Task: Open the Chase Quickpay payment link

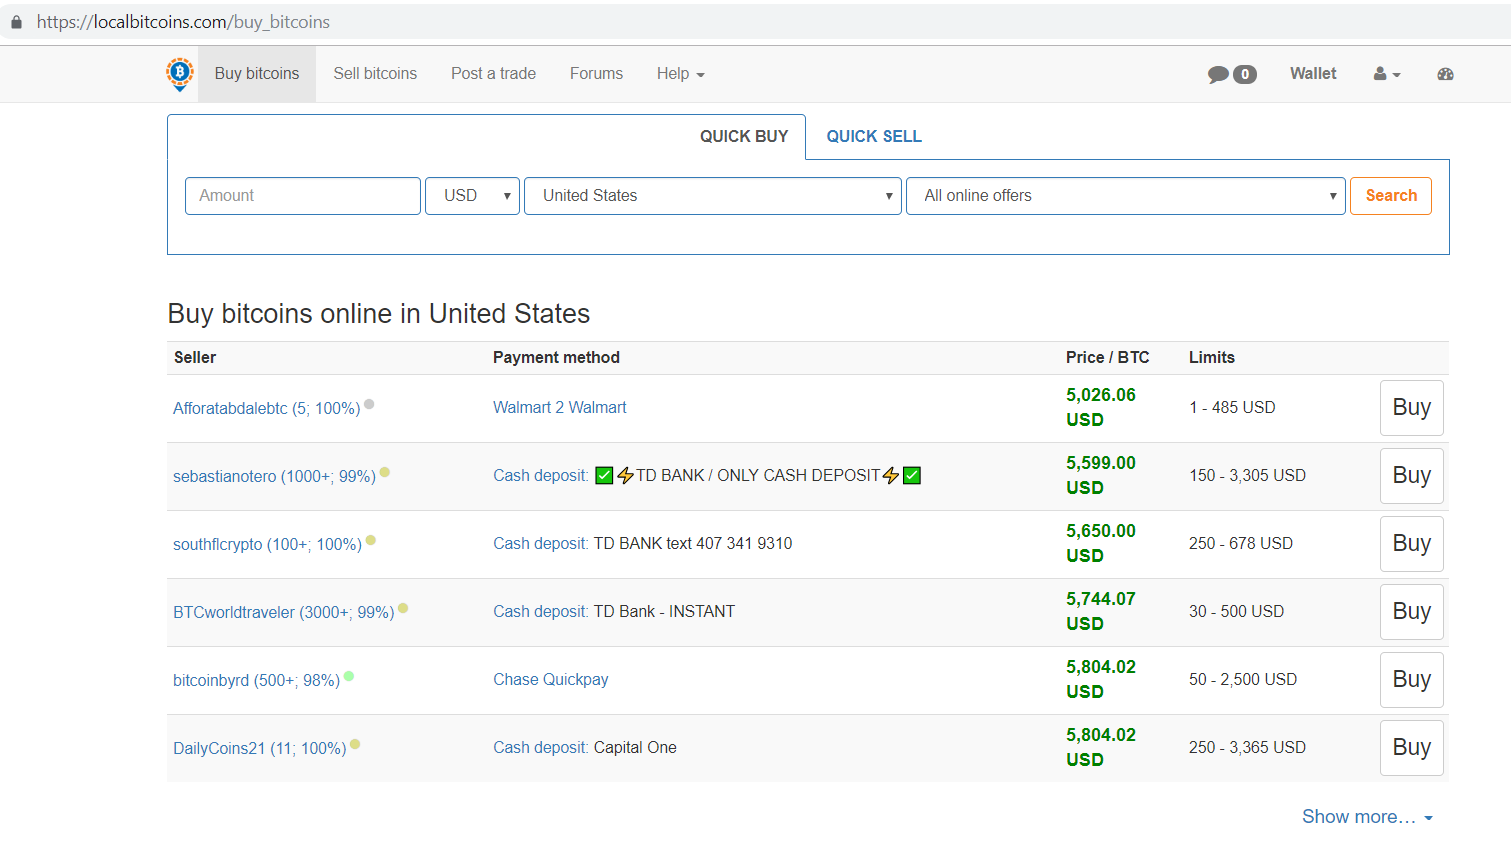Action: pos(551,680)
